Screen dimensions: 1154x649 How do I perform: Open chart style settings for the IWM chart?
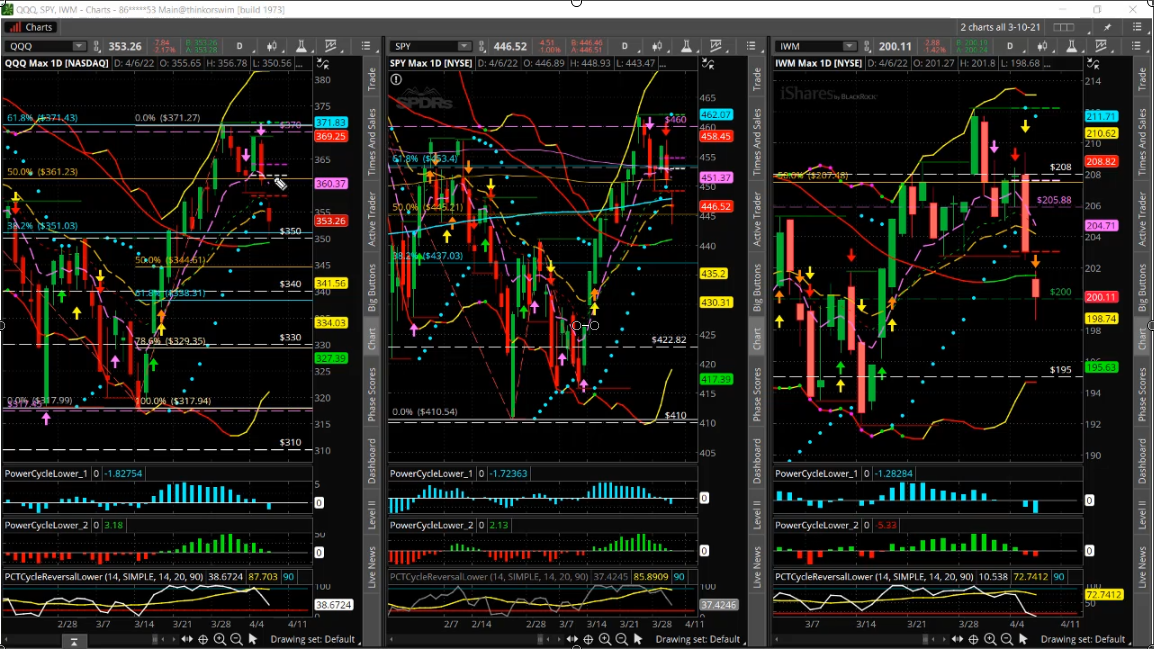(x=1042, y=46)
